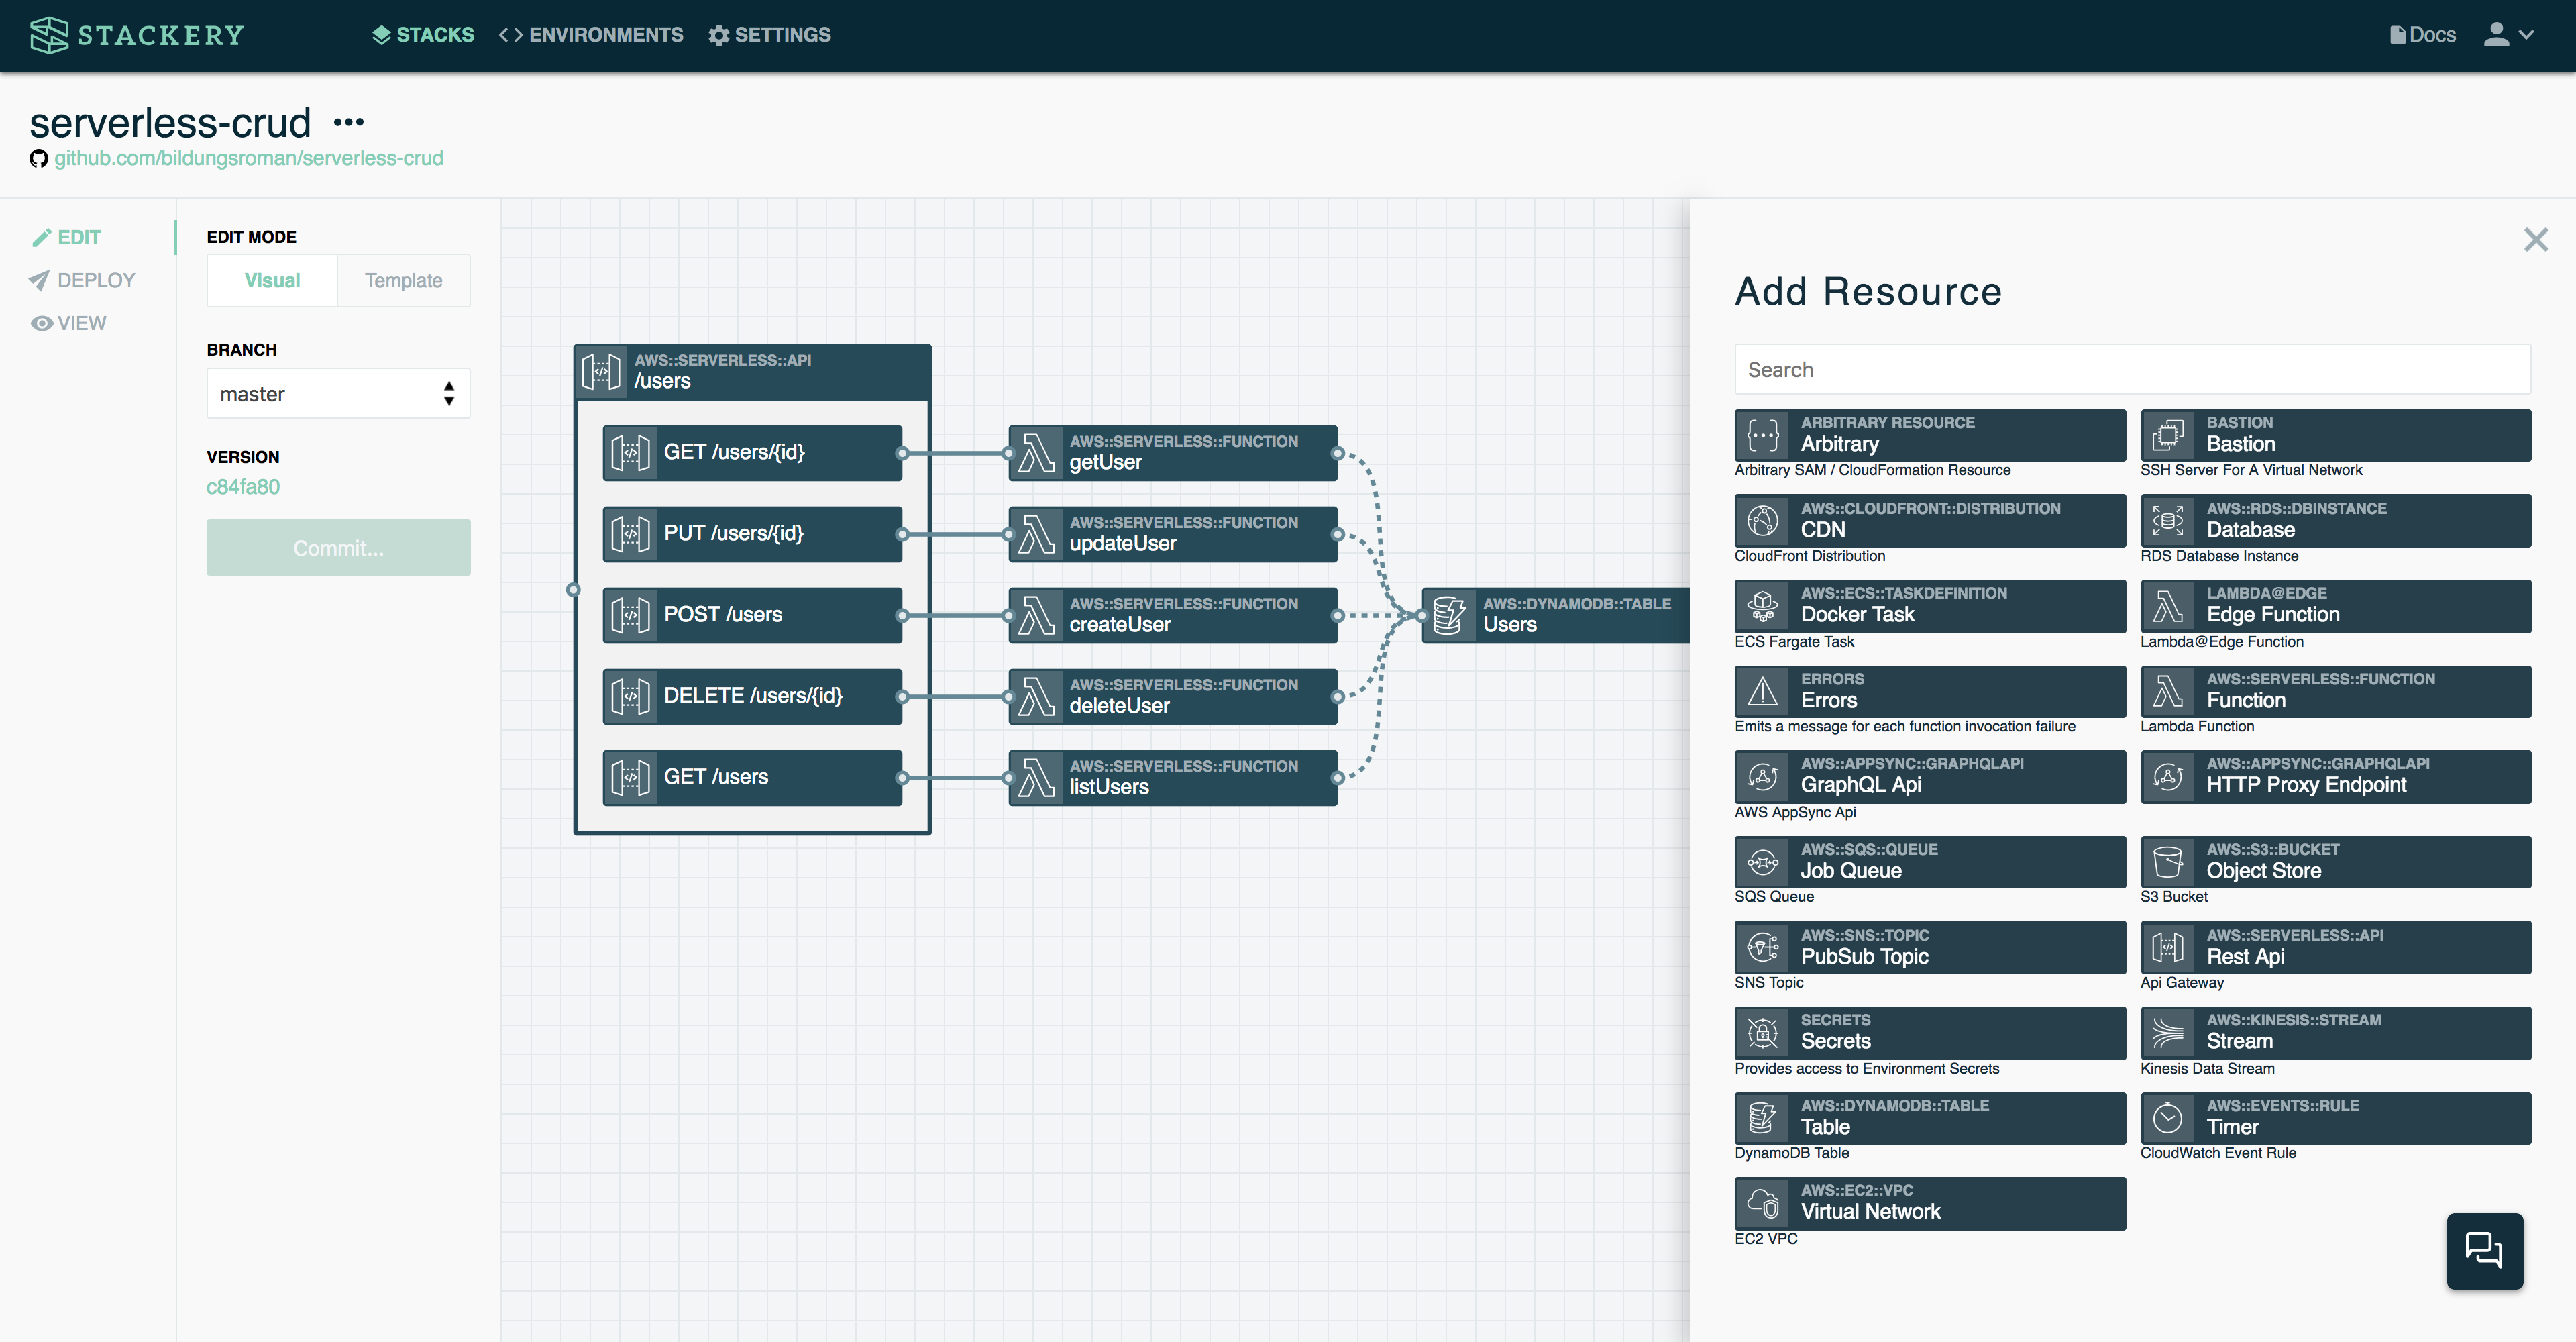Select the Edit sidebar item
Image resolution: width=2576 pixels, height=1342 pixels.
click(66, 237)
